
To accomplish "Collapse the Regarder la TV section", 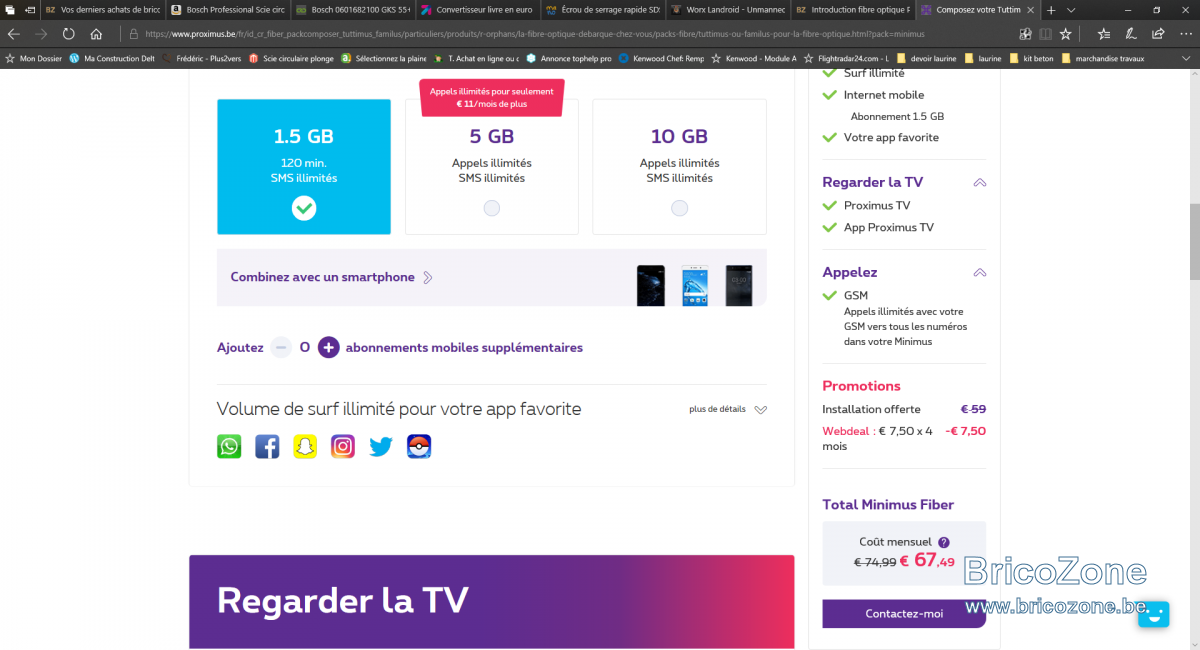I will tap(980, 183).
